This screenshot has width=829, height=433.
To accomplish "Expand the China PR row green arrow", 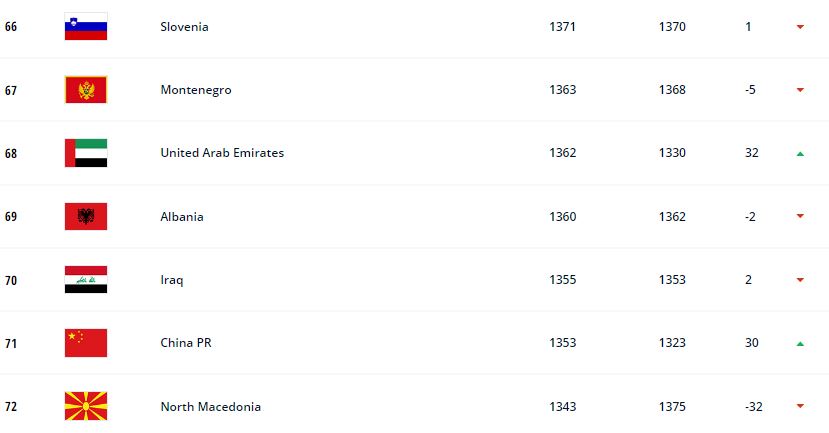I will pos(800,344).
